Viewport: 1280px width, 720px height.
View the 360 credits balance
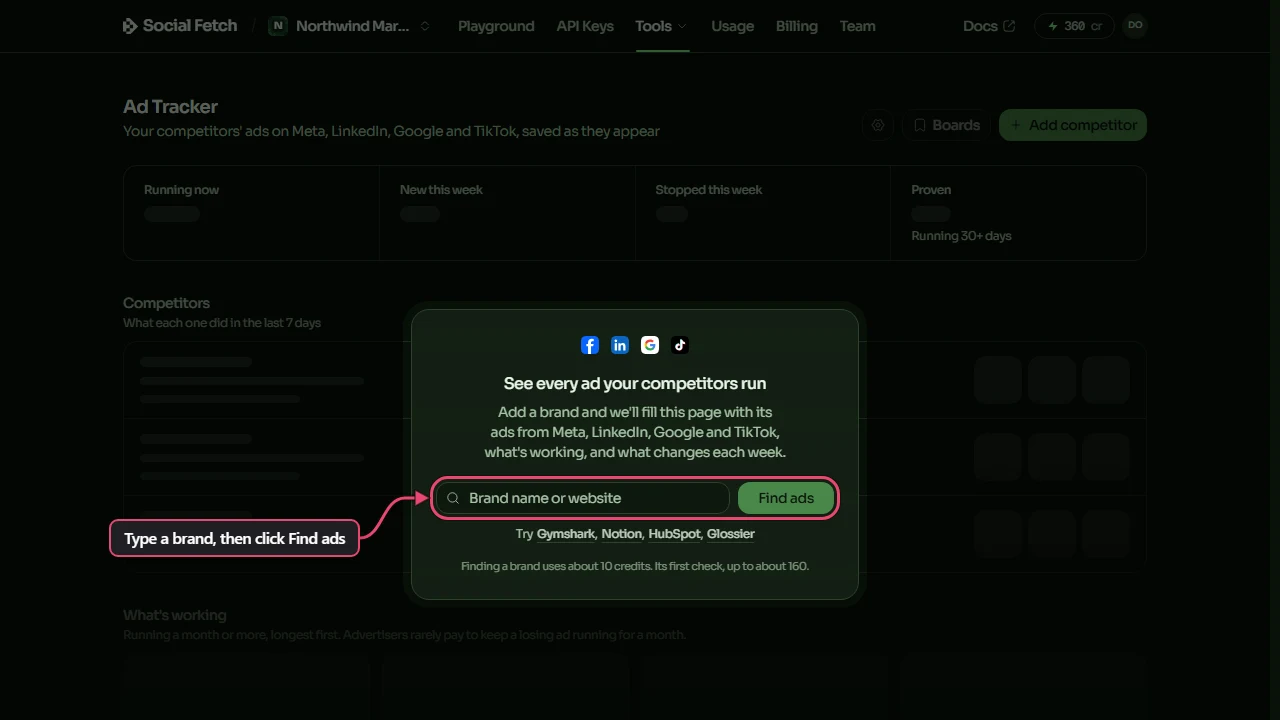pos(1075,26)
